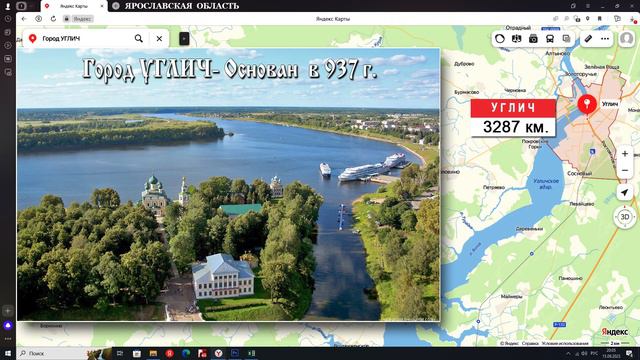Toggle the 3D map tilt control
This screenshot has width=640, height=360.
[625, 217]
